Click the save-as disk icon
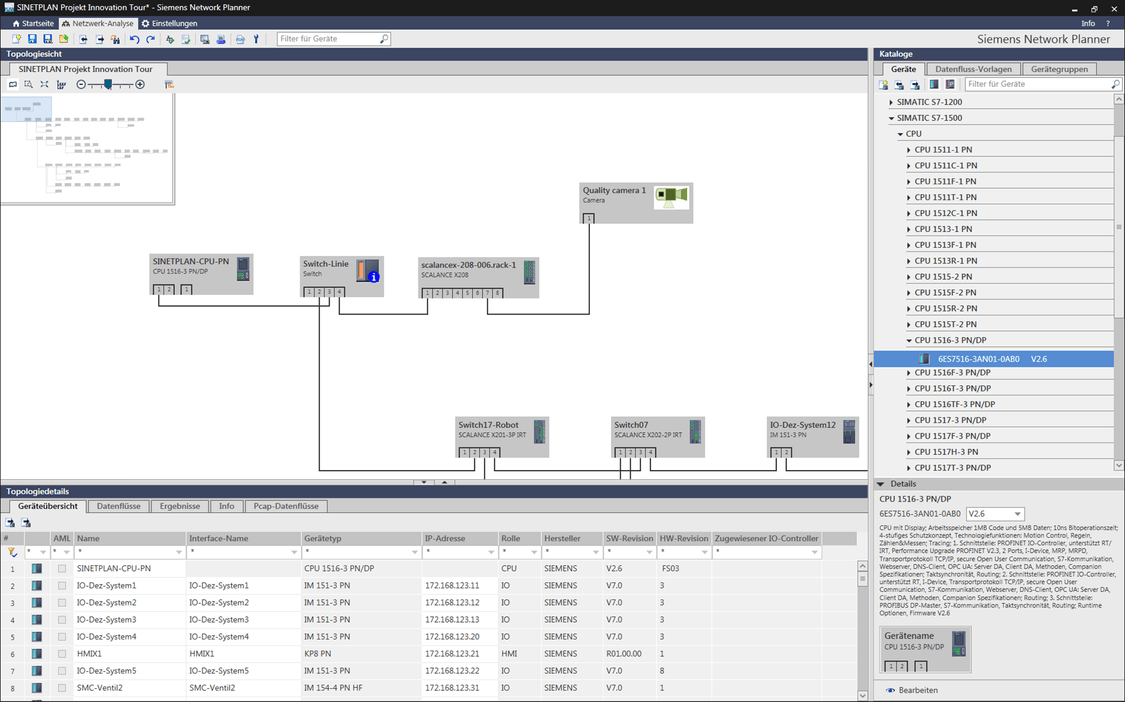The width and height of the screenshot is (1125, 702). 47,39
